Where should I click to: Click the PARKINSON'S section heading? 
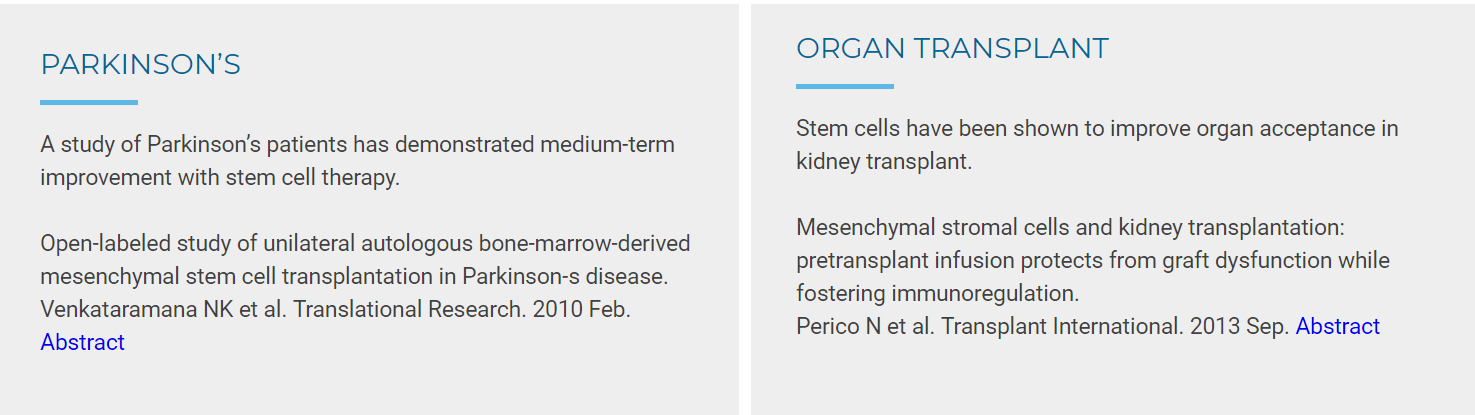[140, 65]
